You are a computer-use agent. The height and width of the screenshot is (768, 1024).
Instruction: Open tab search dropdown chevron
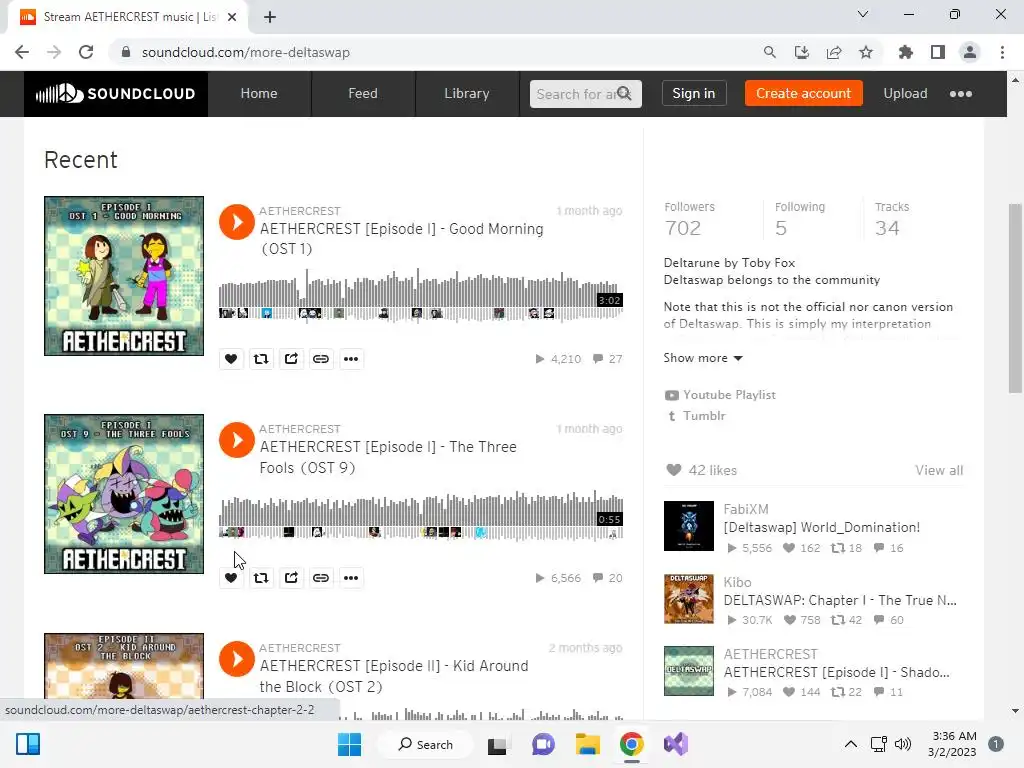tap(863, 14)
